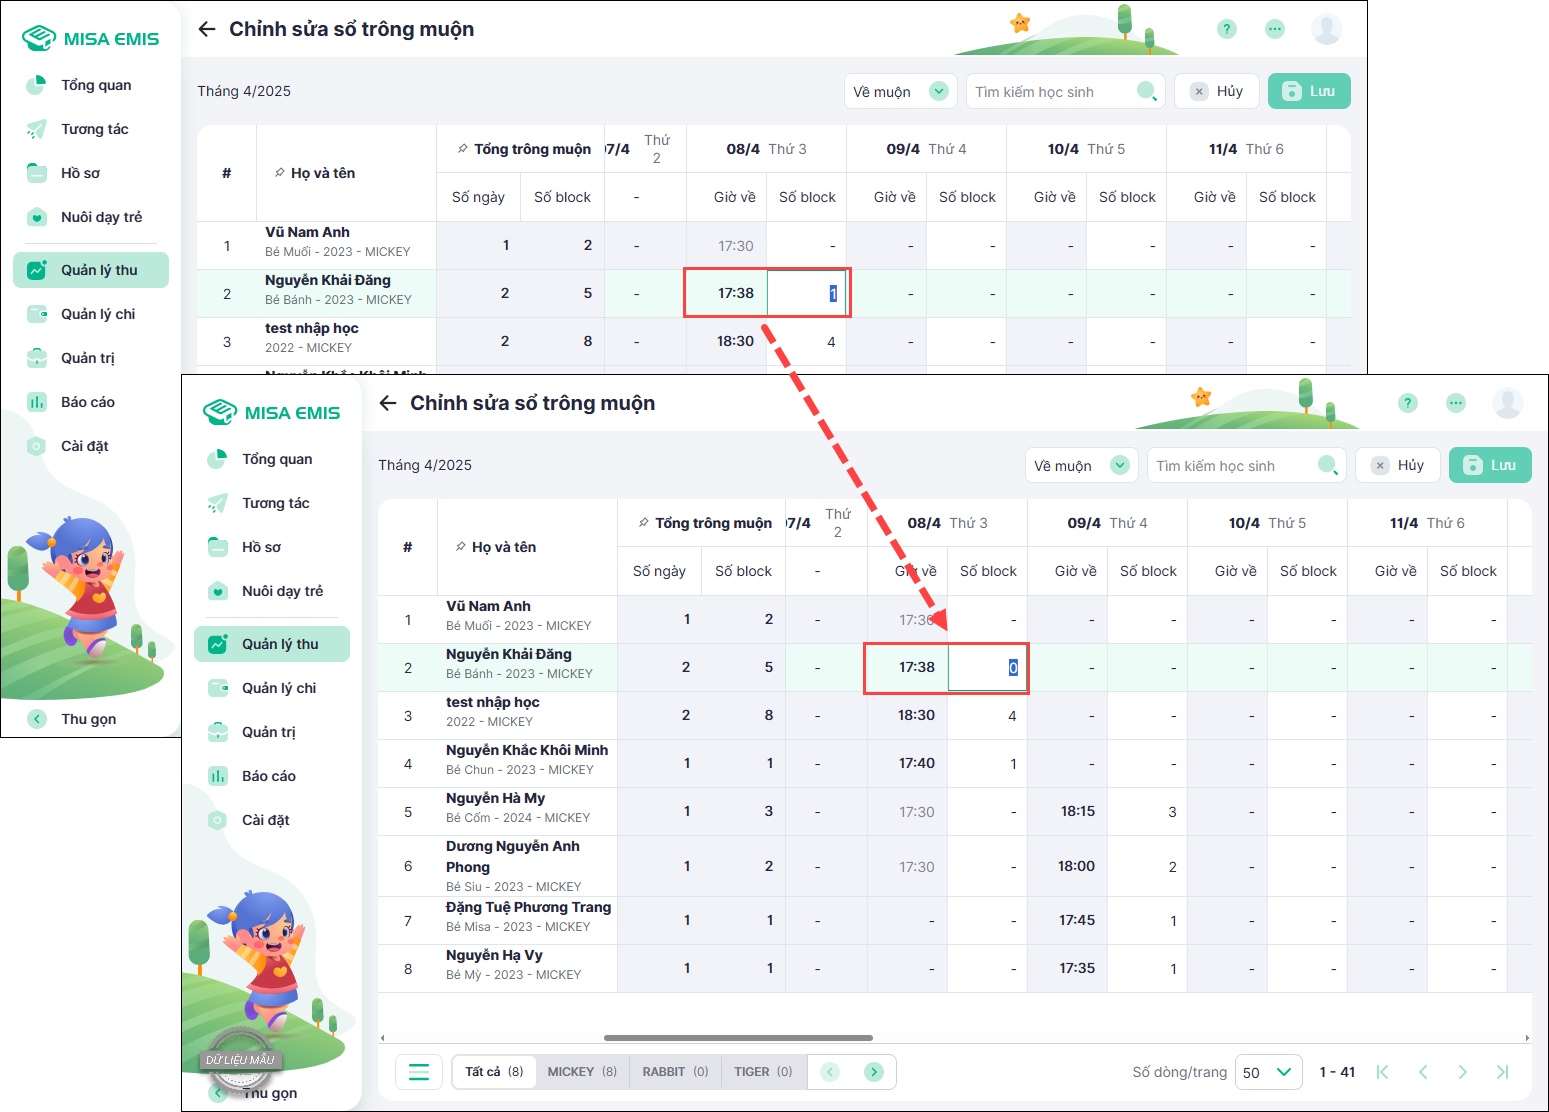Open the chat bubble icon in the front window
Viewport: 1549px width, 1112px height.
(1456, 403)
